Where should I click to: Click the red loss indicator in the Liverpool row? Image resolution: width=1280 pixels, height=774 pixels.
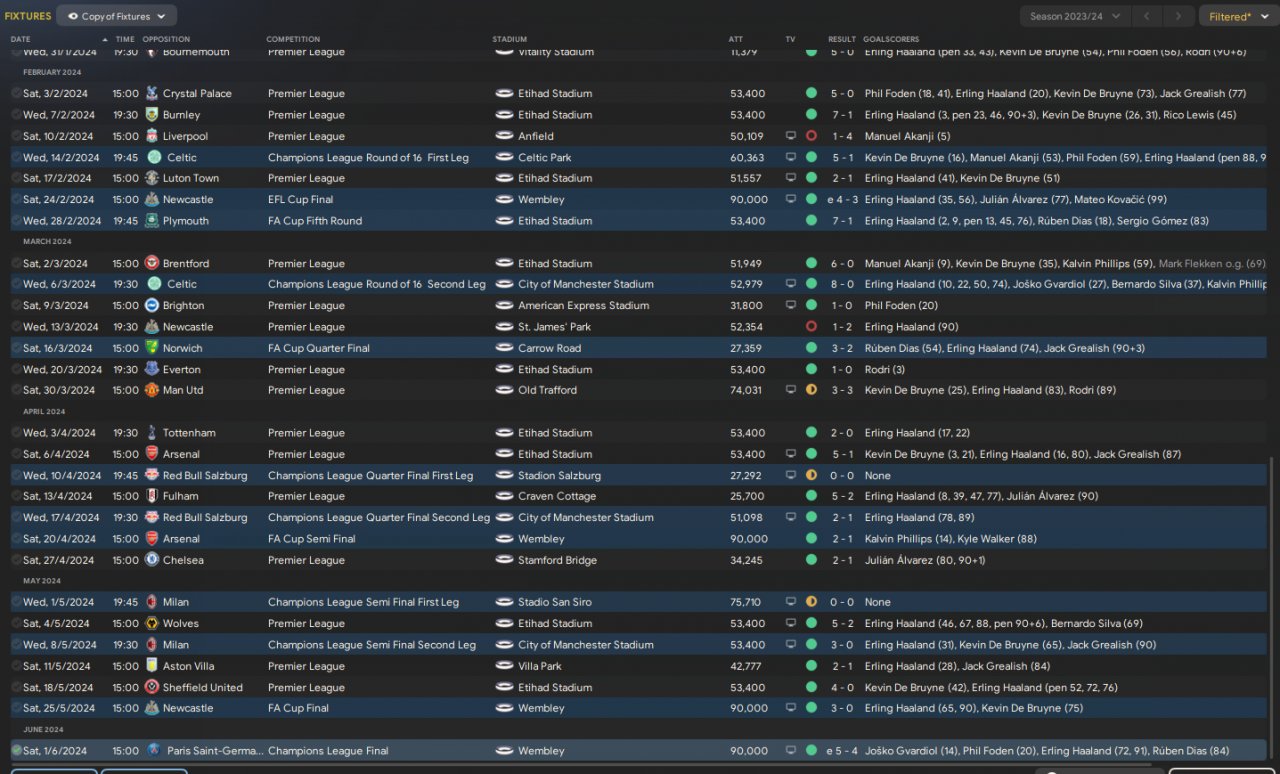point(811,136)
